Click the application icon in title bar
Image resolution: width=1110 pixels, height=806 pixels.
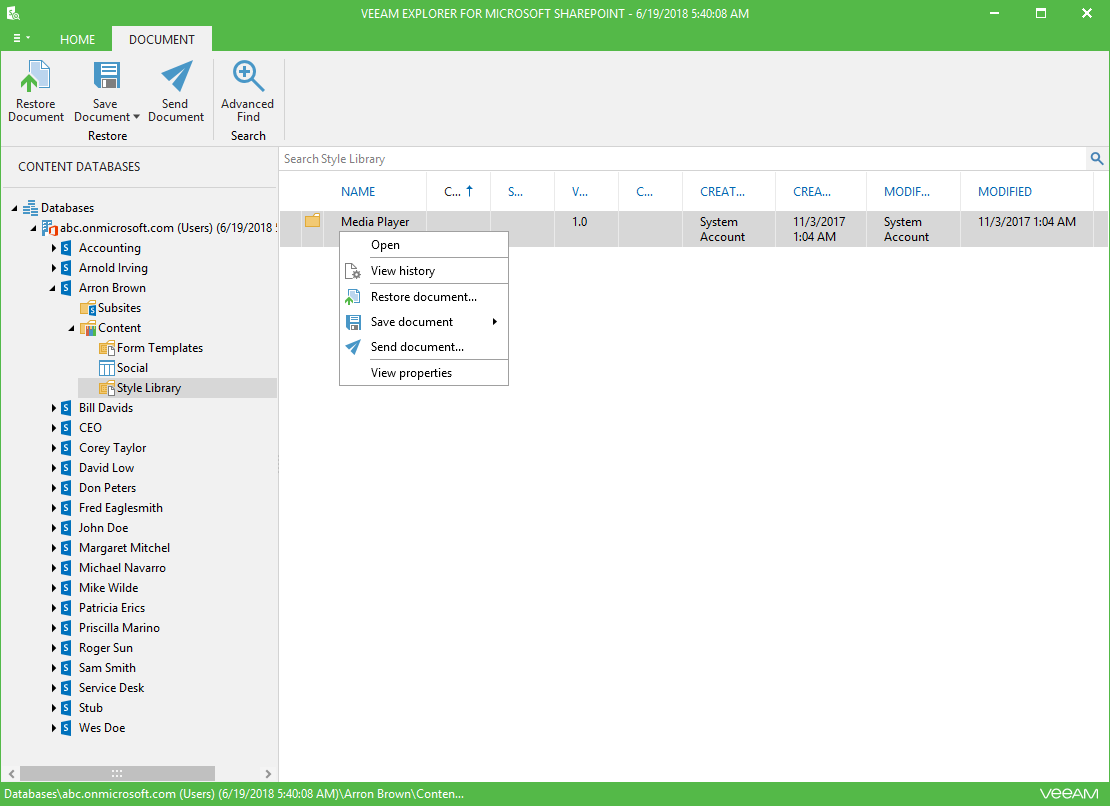tap(13, 13)
